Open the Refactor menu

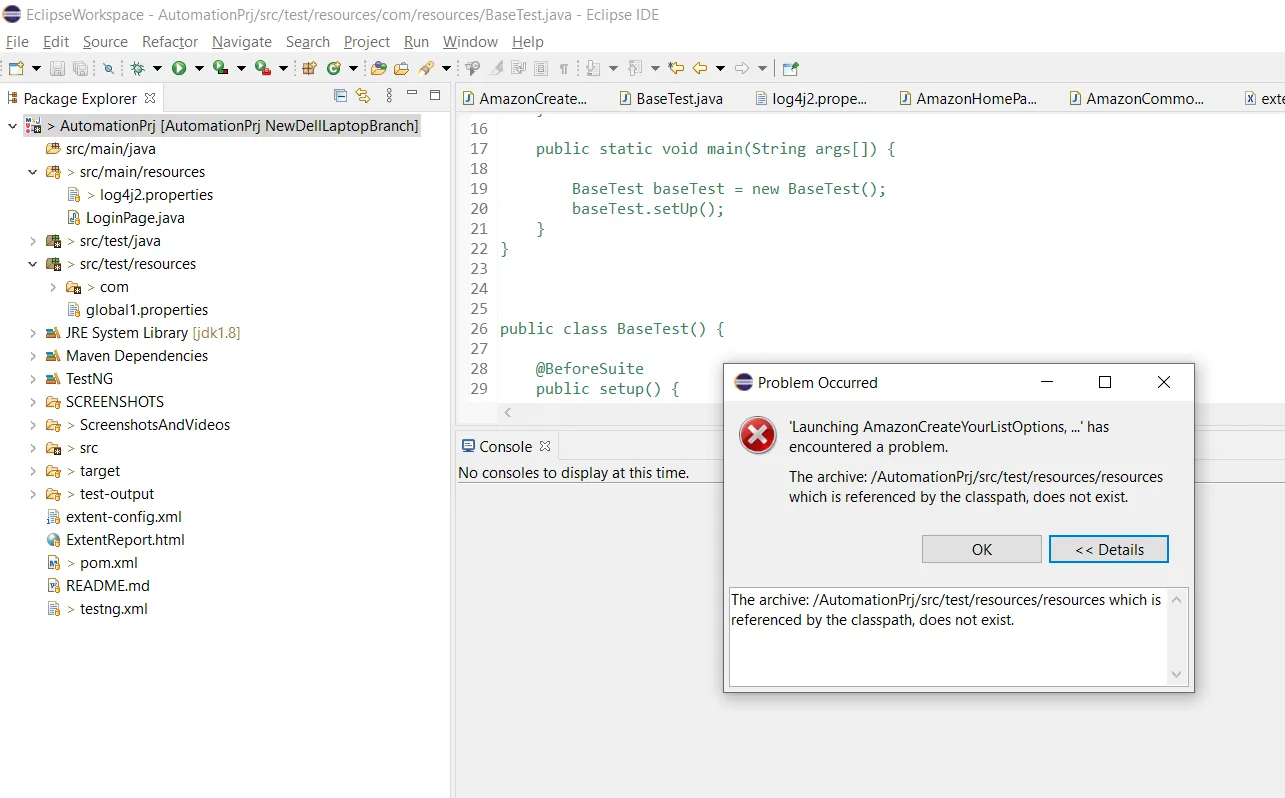[x=170, y=41]
